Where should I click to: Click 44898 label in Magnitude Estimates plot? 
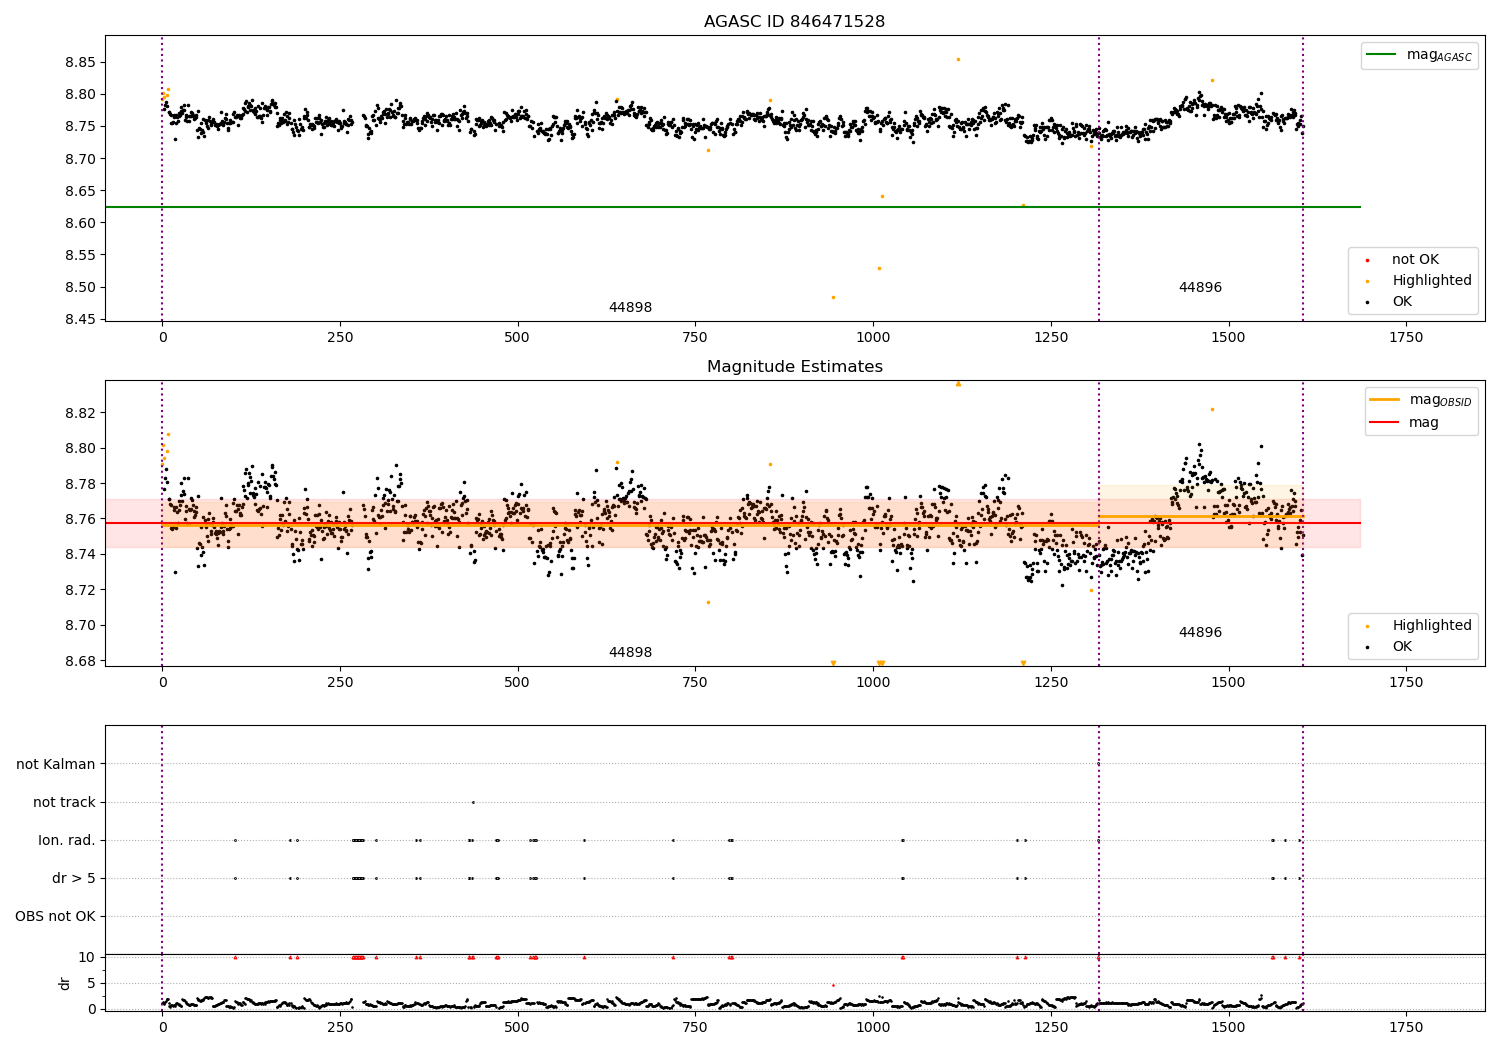coord(630,653)
